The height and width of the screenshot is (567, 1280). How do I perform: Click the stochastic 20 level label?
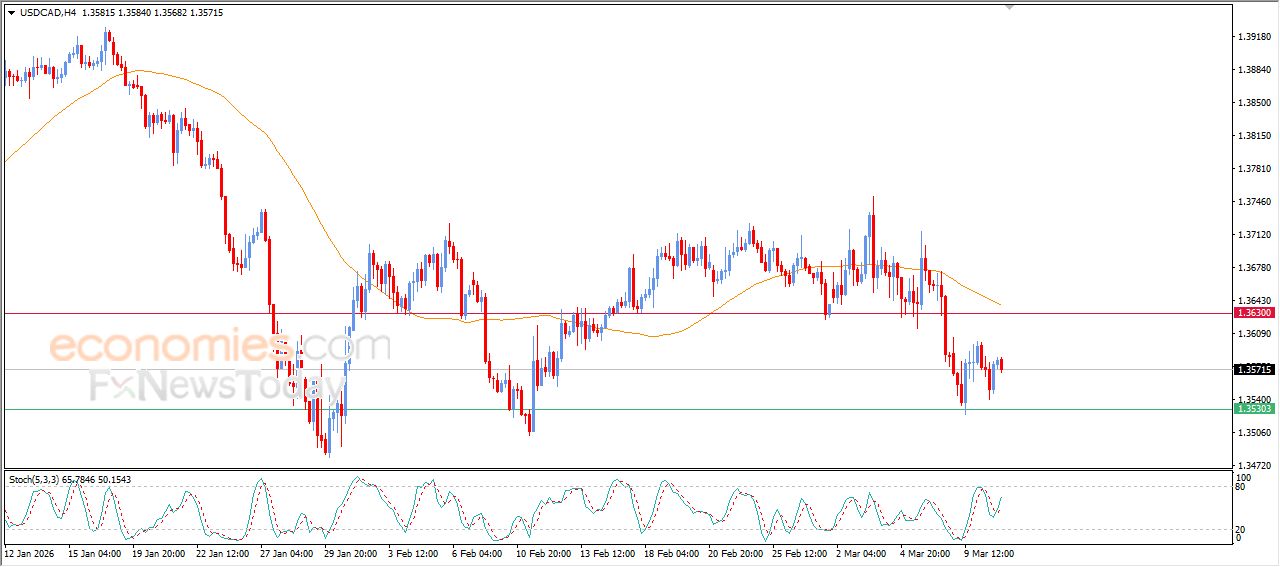pos(1241,529)
